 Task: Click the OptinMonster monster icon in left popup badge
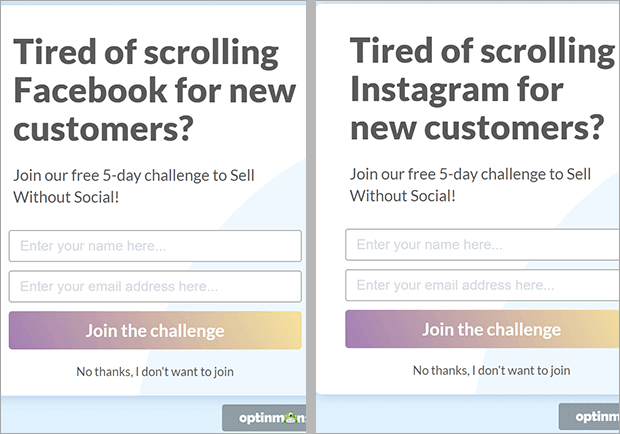[x=291, y=418]
